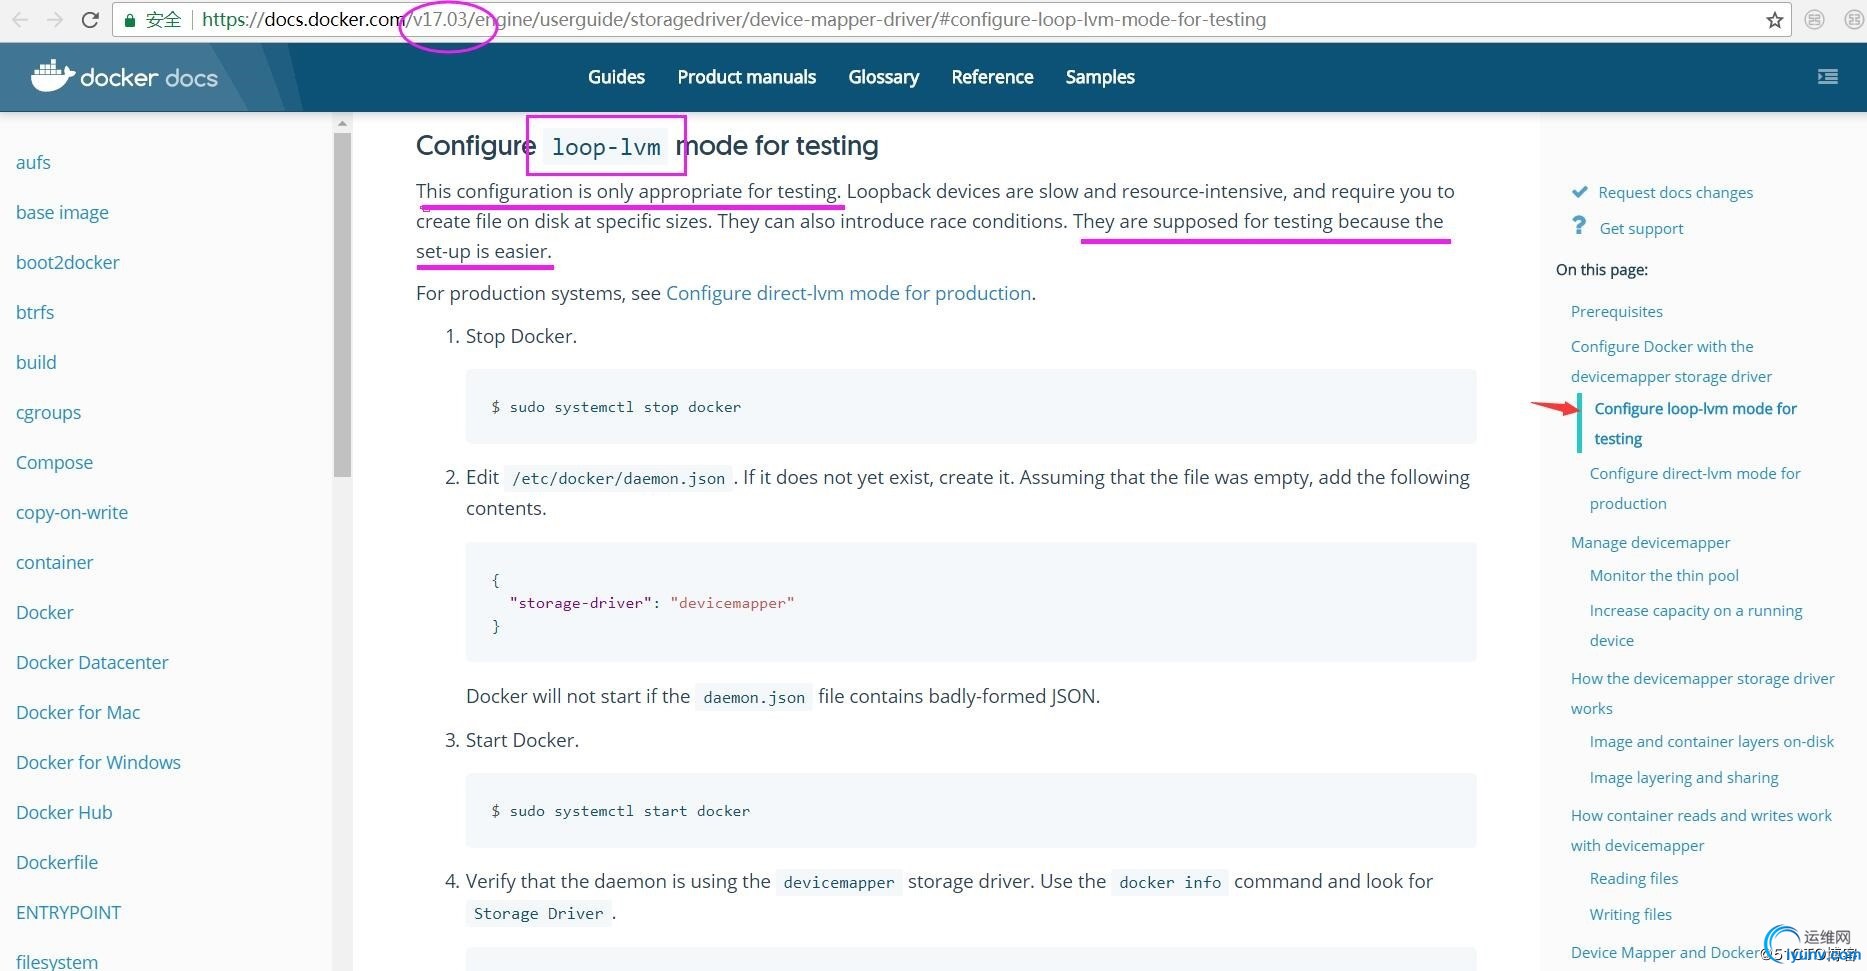Open the build sidebar link
This screenshot has height=971, width=1867.
[x=36, y=362]
